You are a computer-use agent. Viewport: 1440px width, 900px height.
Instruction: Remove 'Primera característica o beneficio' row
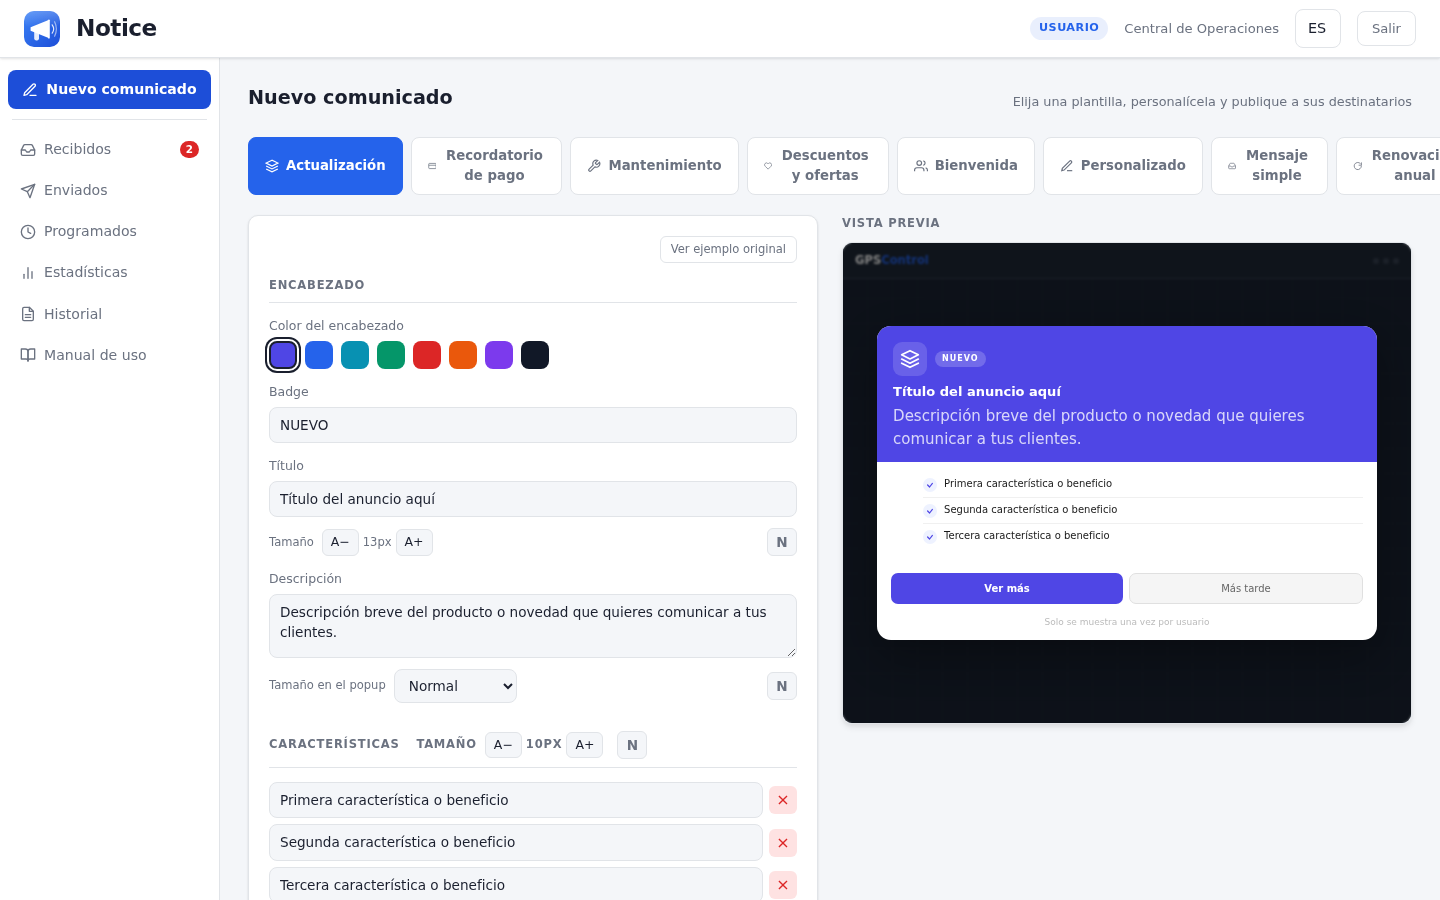(783, 800)
